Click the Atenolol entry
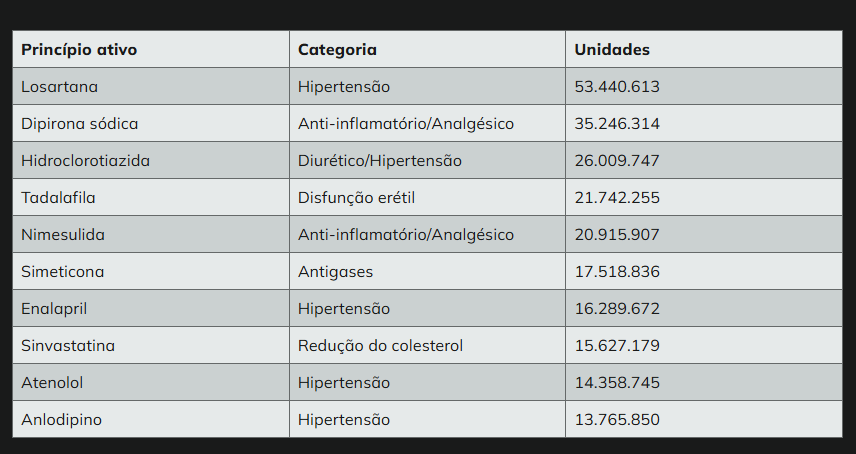The height and width of the screenshot is (454, 856). [x=151, y=383]
